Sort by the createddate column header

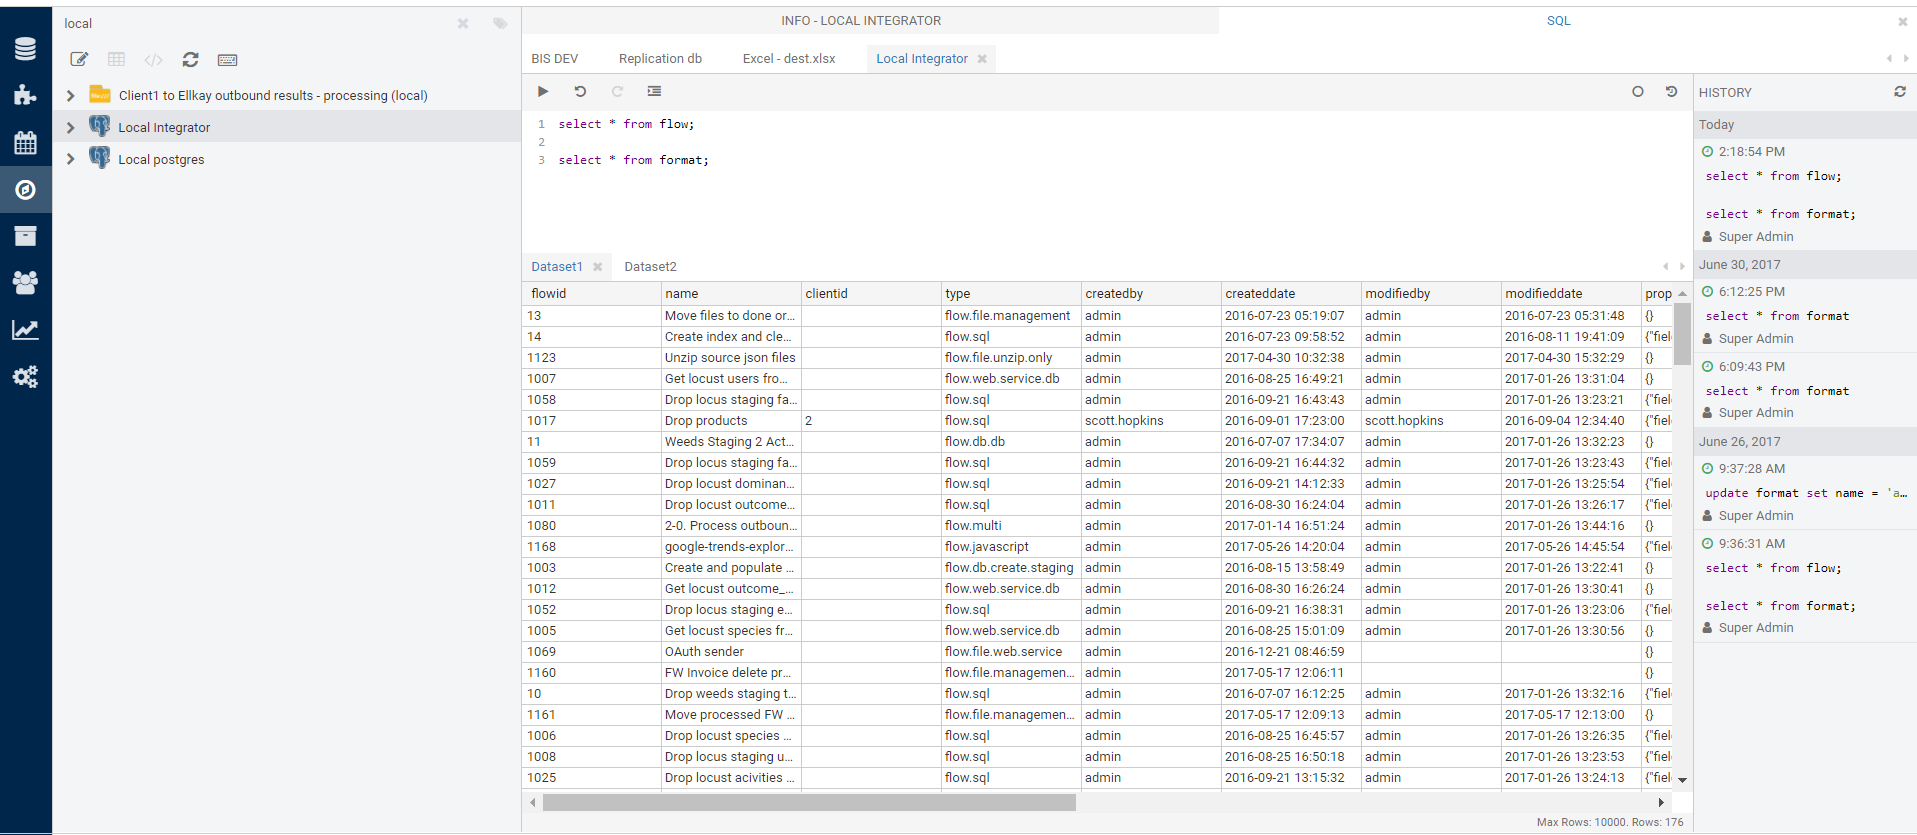pyautogui.click(x=1260, y=294)
